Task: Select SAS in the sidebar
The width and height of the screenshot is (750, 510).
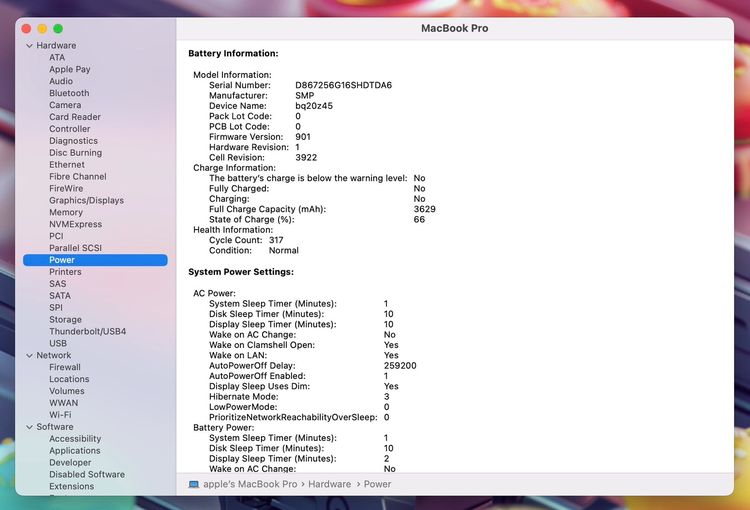Action: [58, 284]
